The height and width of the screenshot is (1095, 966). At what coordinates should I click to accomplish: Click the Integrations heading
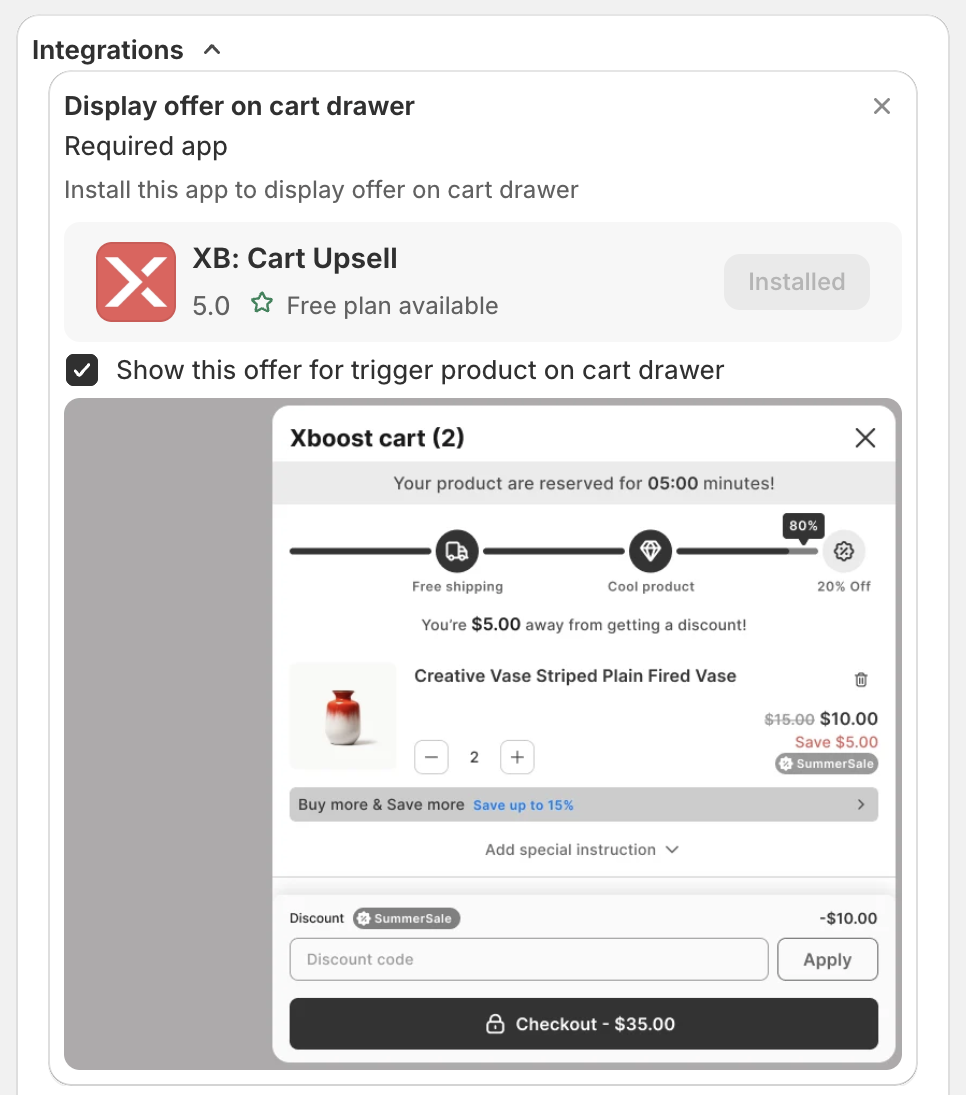coord(108,50)
